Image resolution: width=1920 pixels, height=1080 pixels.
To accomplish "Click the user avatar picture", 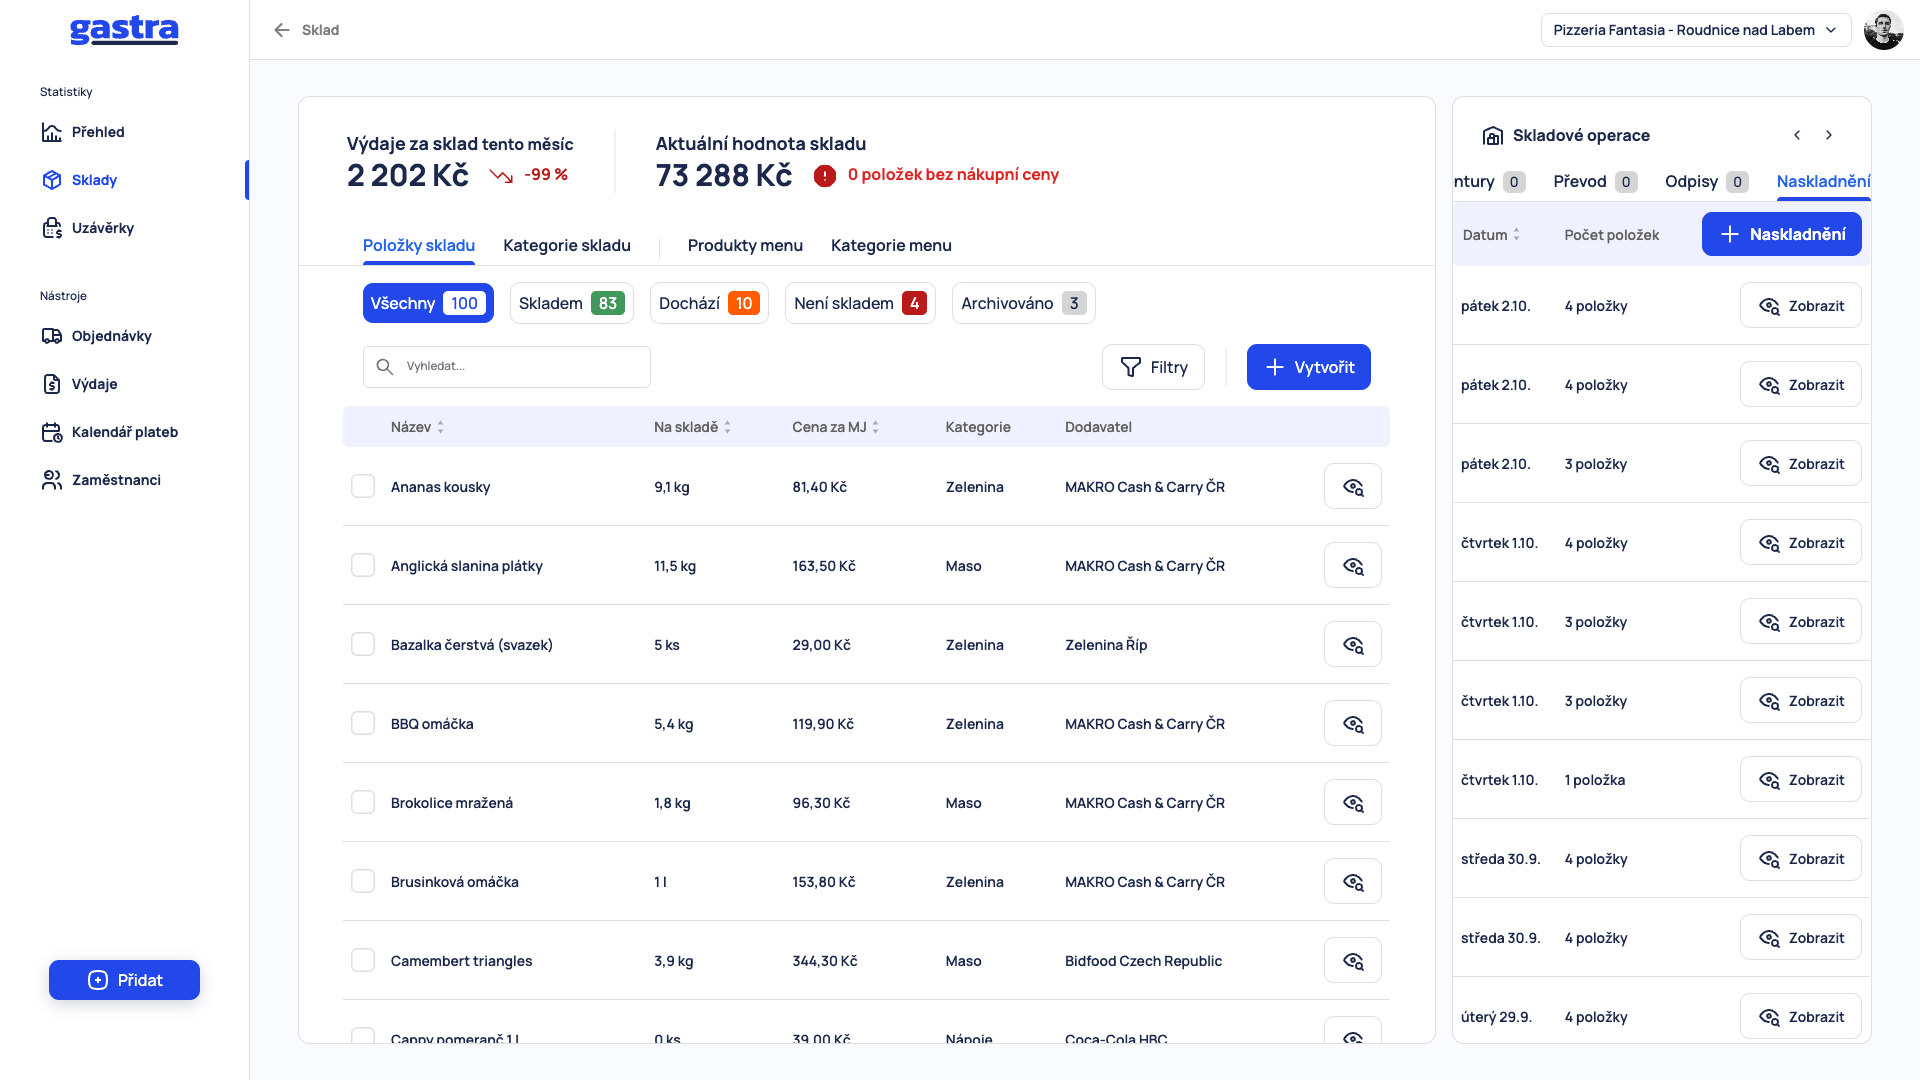I will (1883, 30).
